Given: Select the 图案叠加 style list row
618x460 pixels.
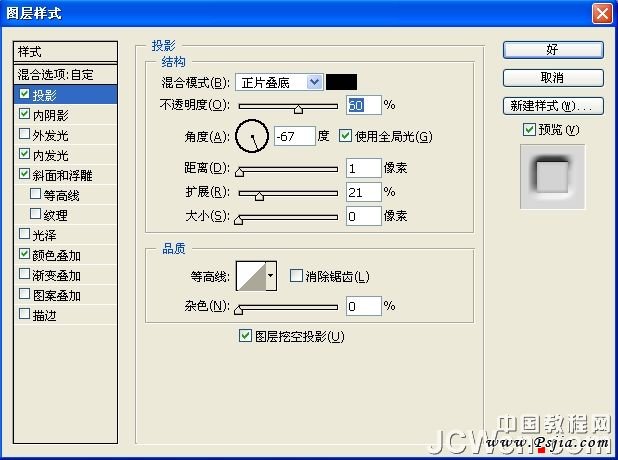Looking at the screenshot, I should 65,295.
